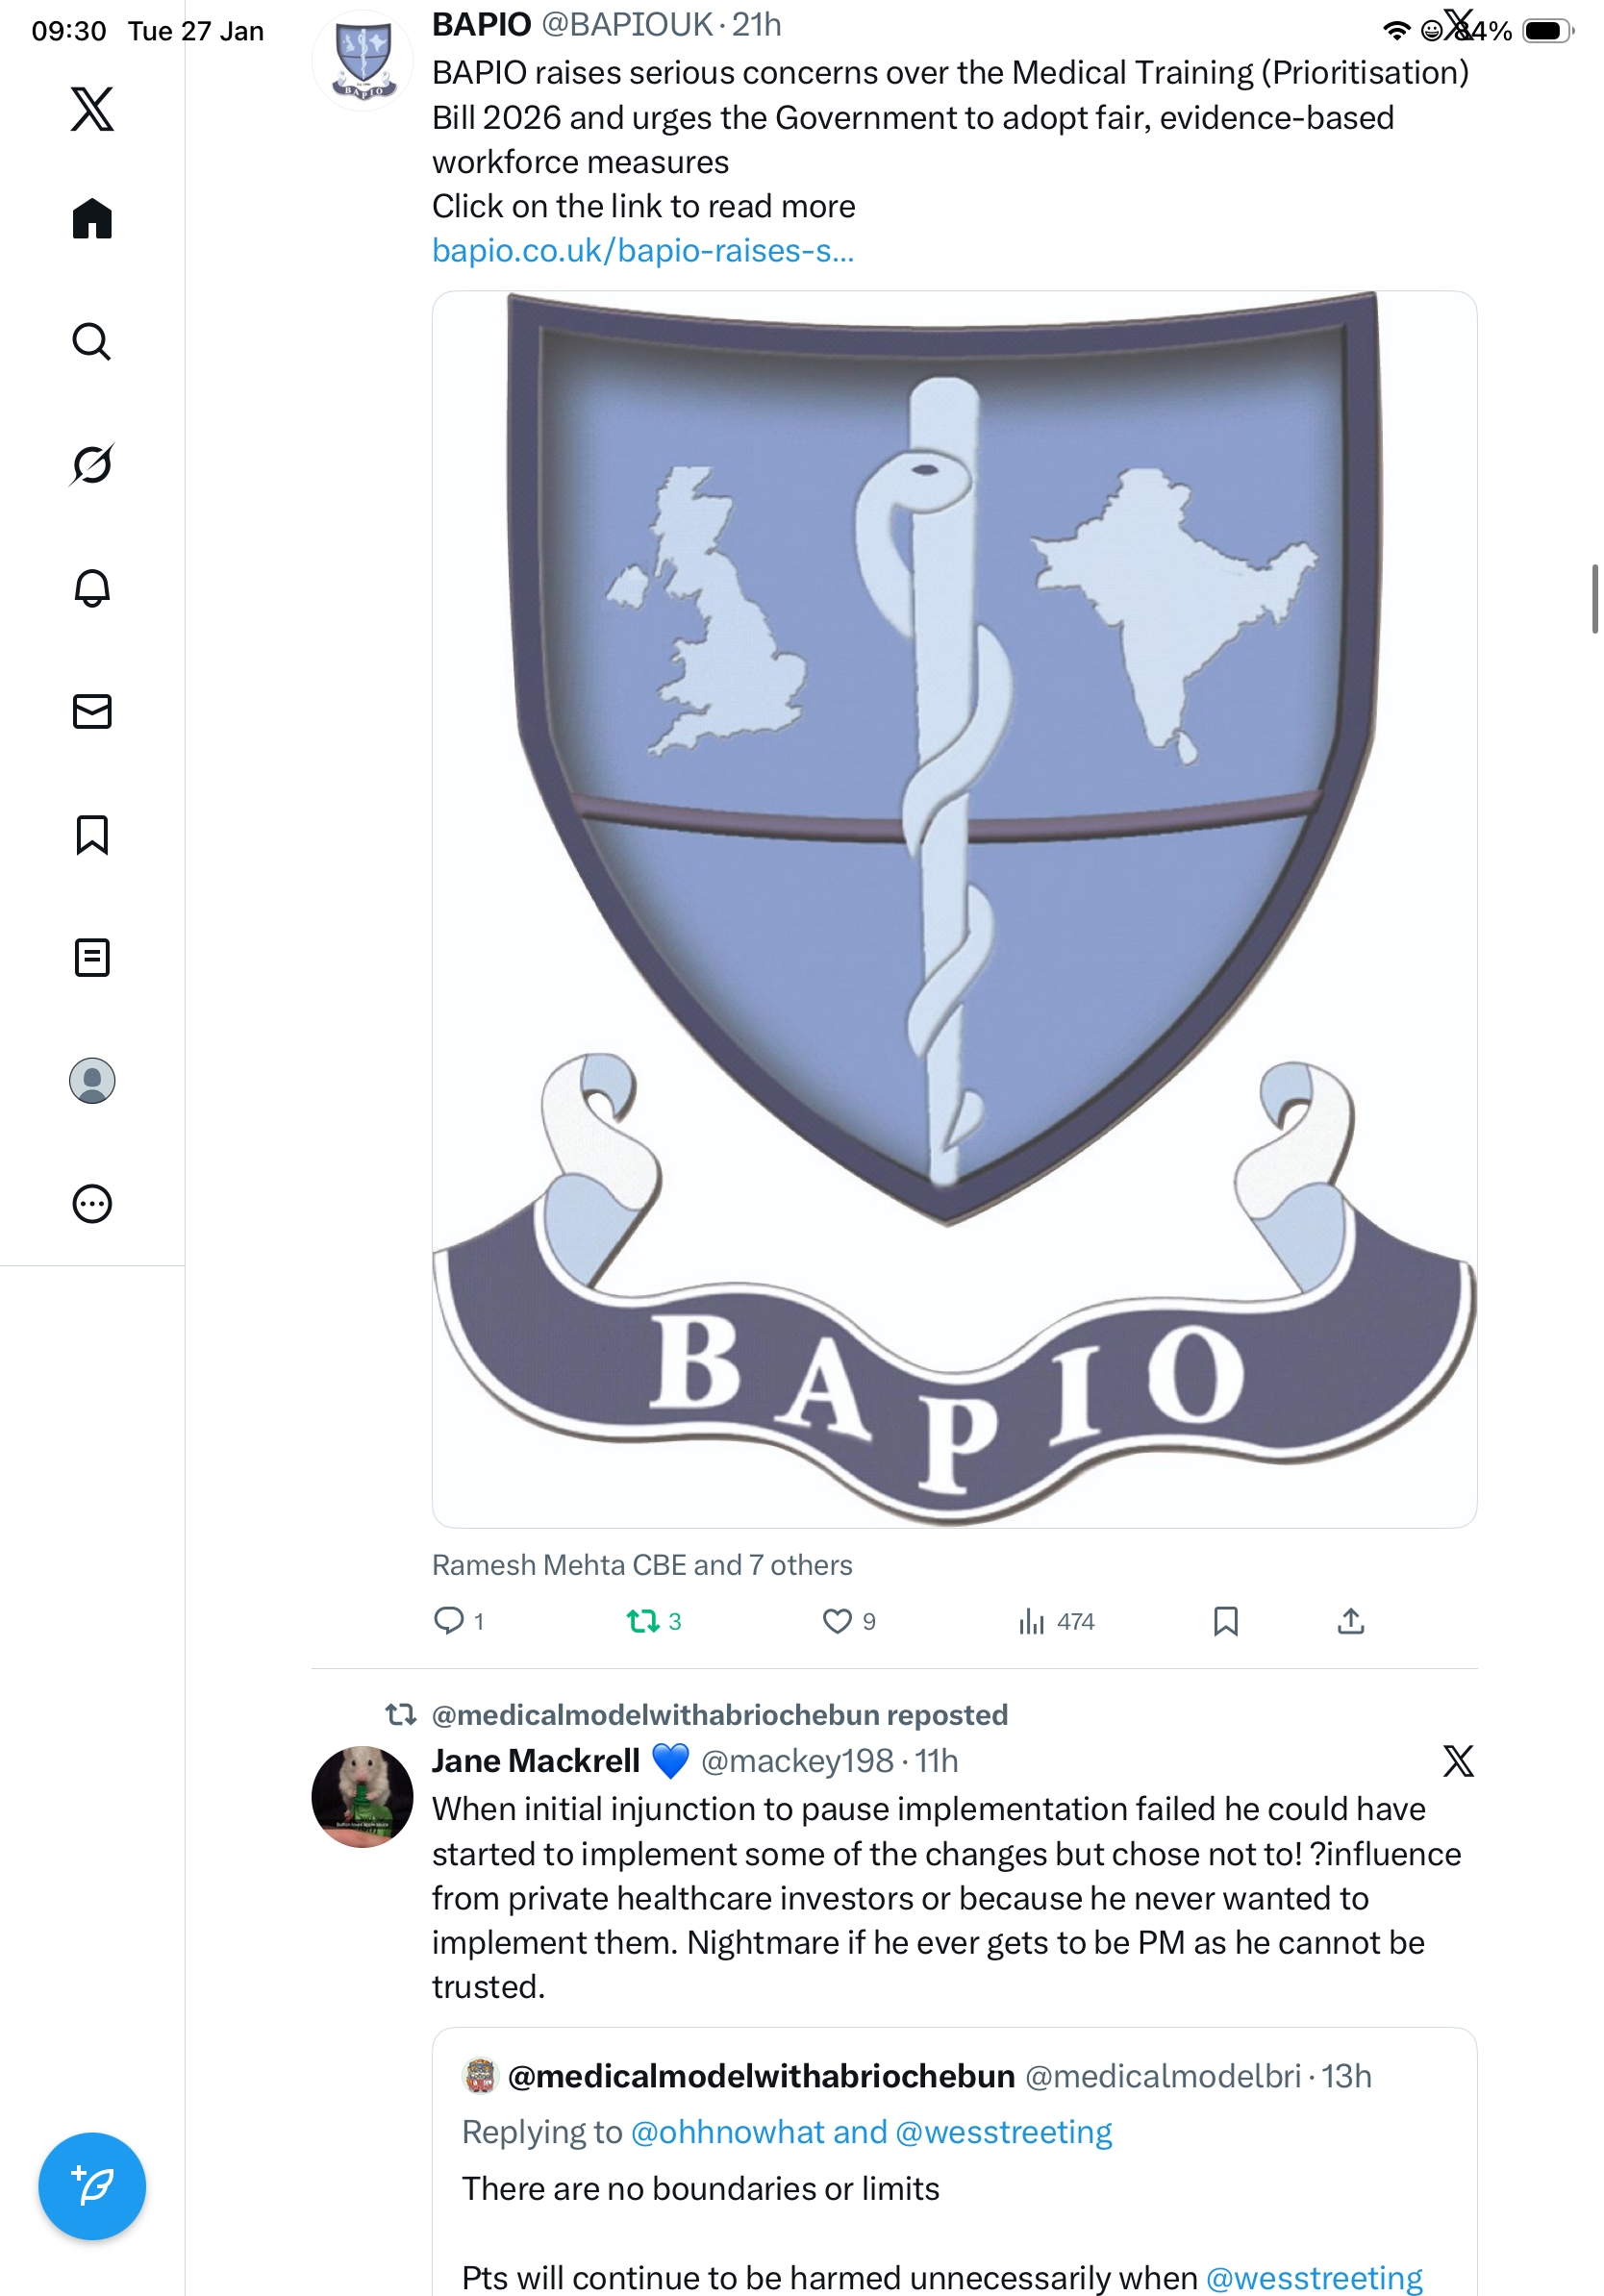
Task: Go to Home timeline
Action: 92,218
